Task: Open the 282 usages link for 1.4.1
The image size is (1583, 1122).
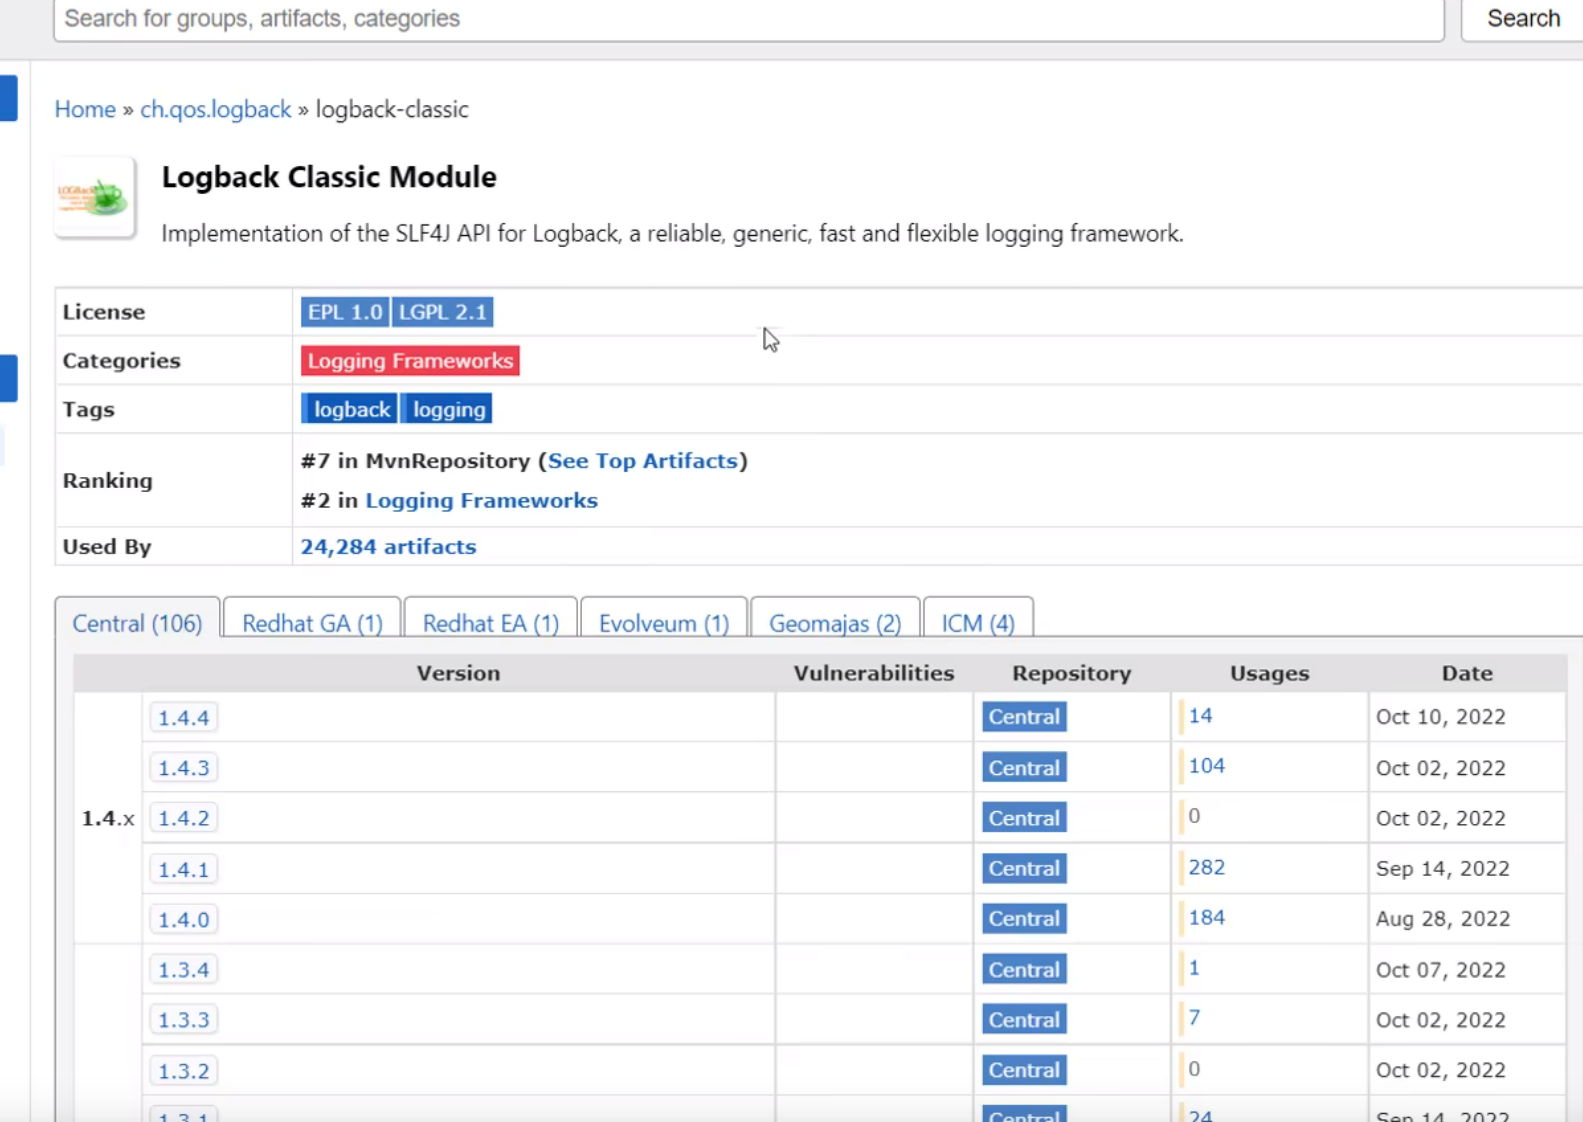Action: 1206,867
